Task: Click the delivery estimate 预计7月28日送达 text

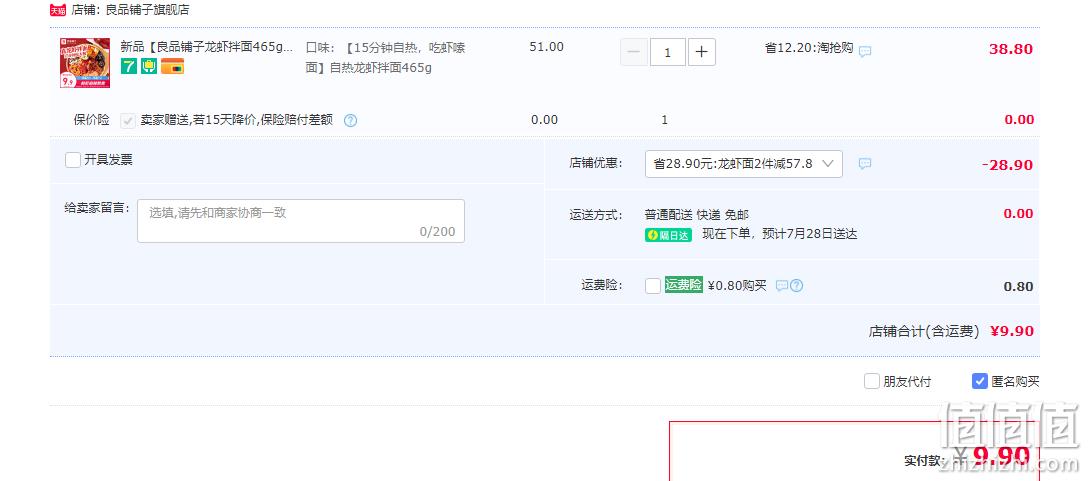Action: 810,234
